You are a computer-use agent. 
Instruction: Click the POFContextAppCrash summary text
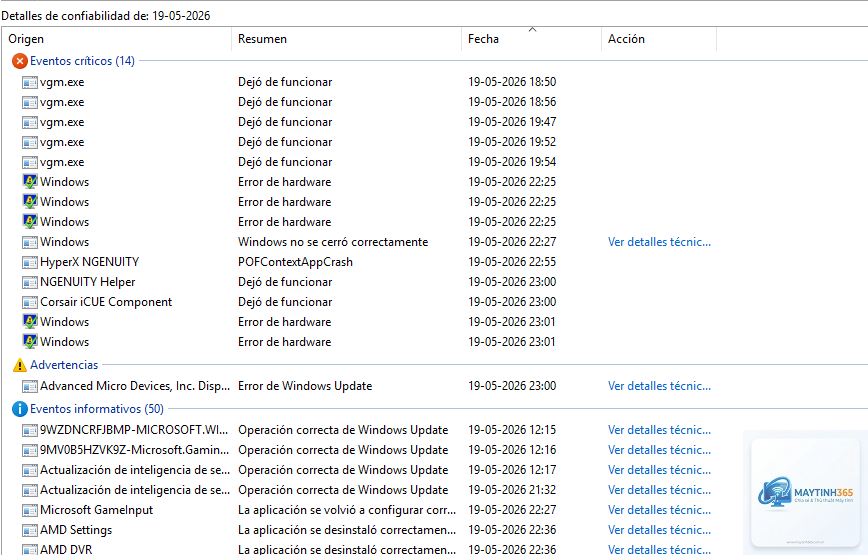[295, 262]
